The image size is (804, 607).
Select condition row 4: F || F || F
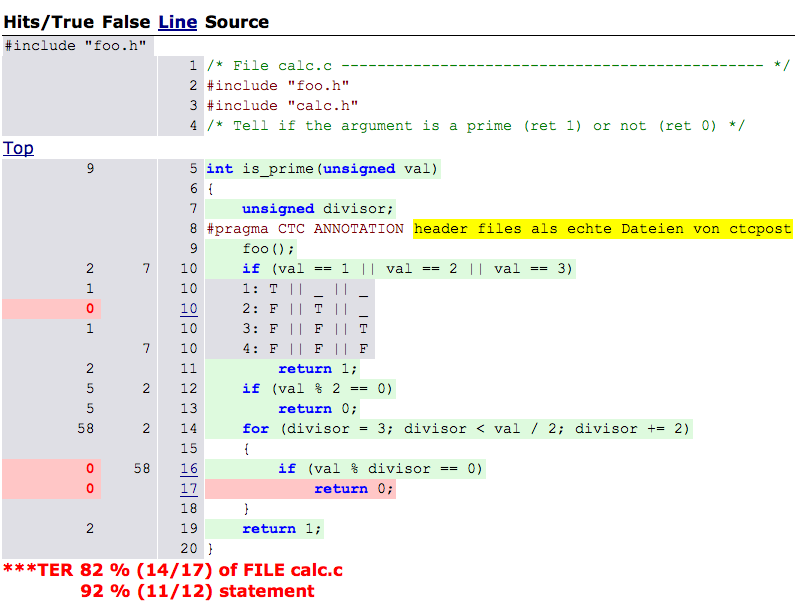[x=306, y=349]
